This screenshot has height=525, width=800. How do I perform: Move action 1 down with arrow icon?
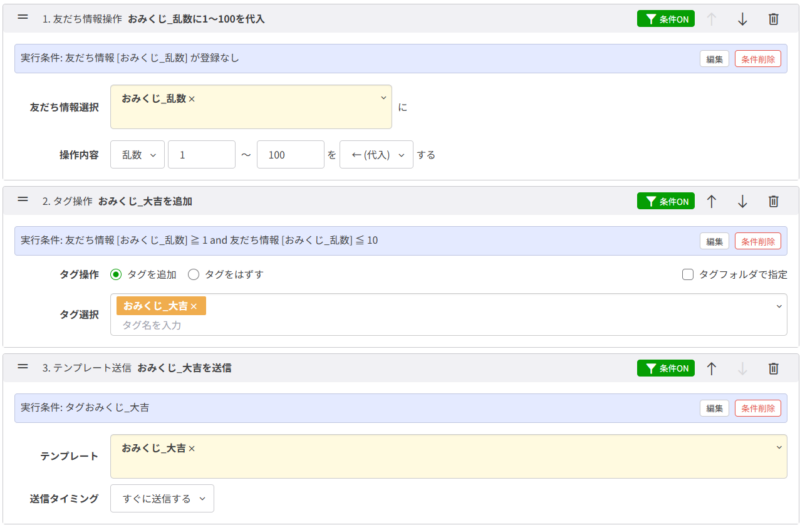[742, 19]
